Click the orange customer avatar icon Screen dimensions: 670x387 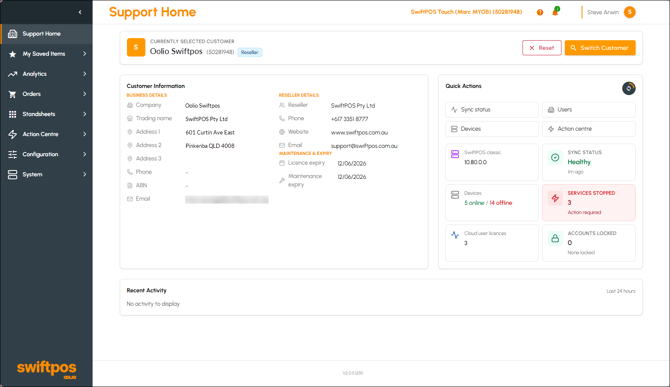(136, 47)
